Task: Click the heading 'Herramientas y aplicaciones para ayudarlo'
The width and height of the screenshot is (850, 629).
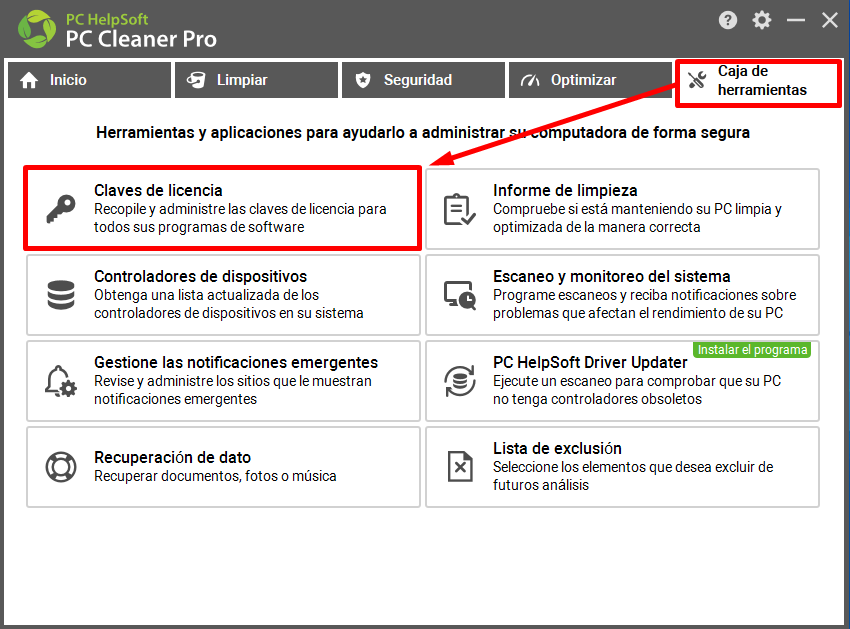Action: coord(423,132)
